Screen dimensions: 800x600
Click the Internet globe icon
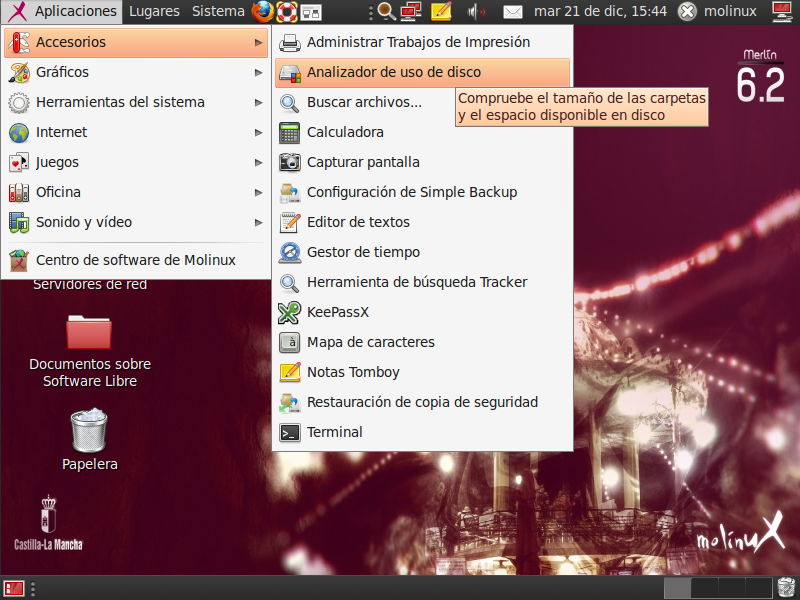(19, 133)
